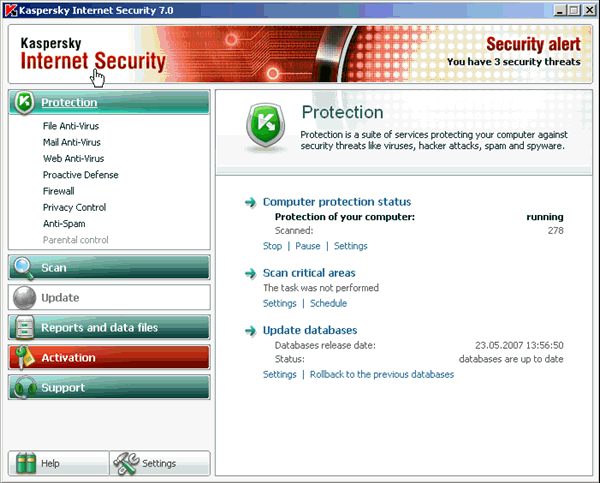Click the magnifying glass Scan icon
The image size is (600, 483).
pos(23,268)
